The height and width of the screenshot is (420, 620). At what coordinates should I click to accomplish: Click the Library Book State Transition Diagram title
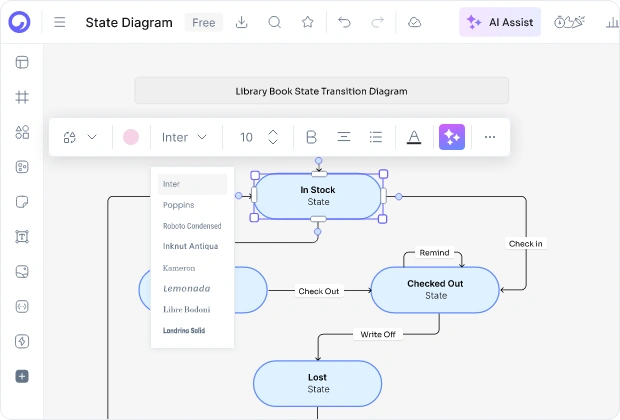[321, 91]
